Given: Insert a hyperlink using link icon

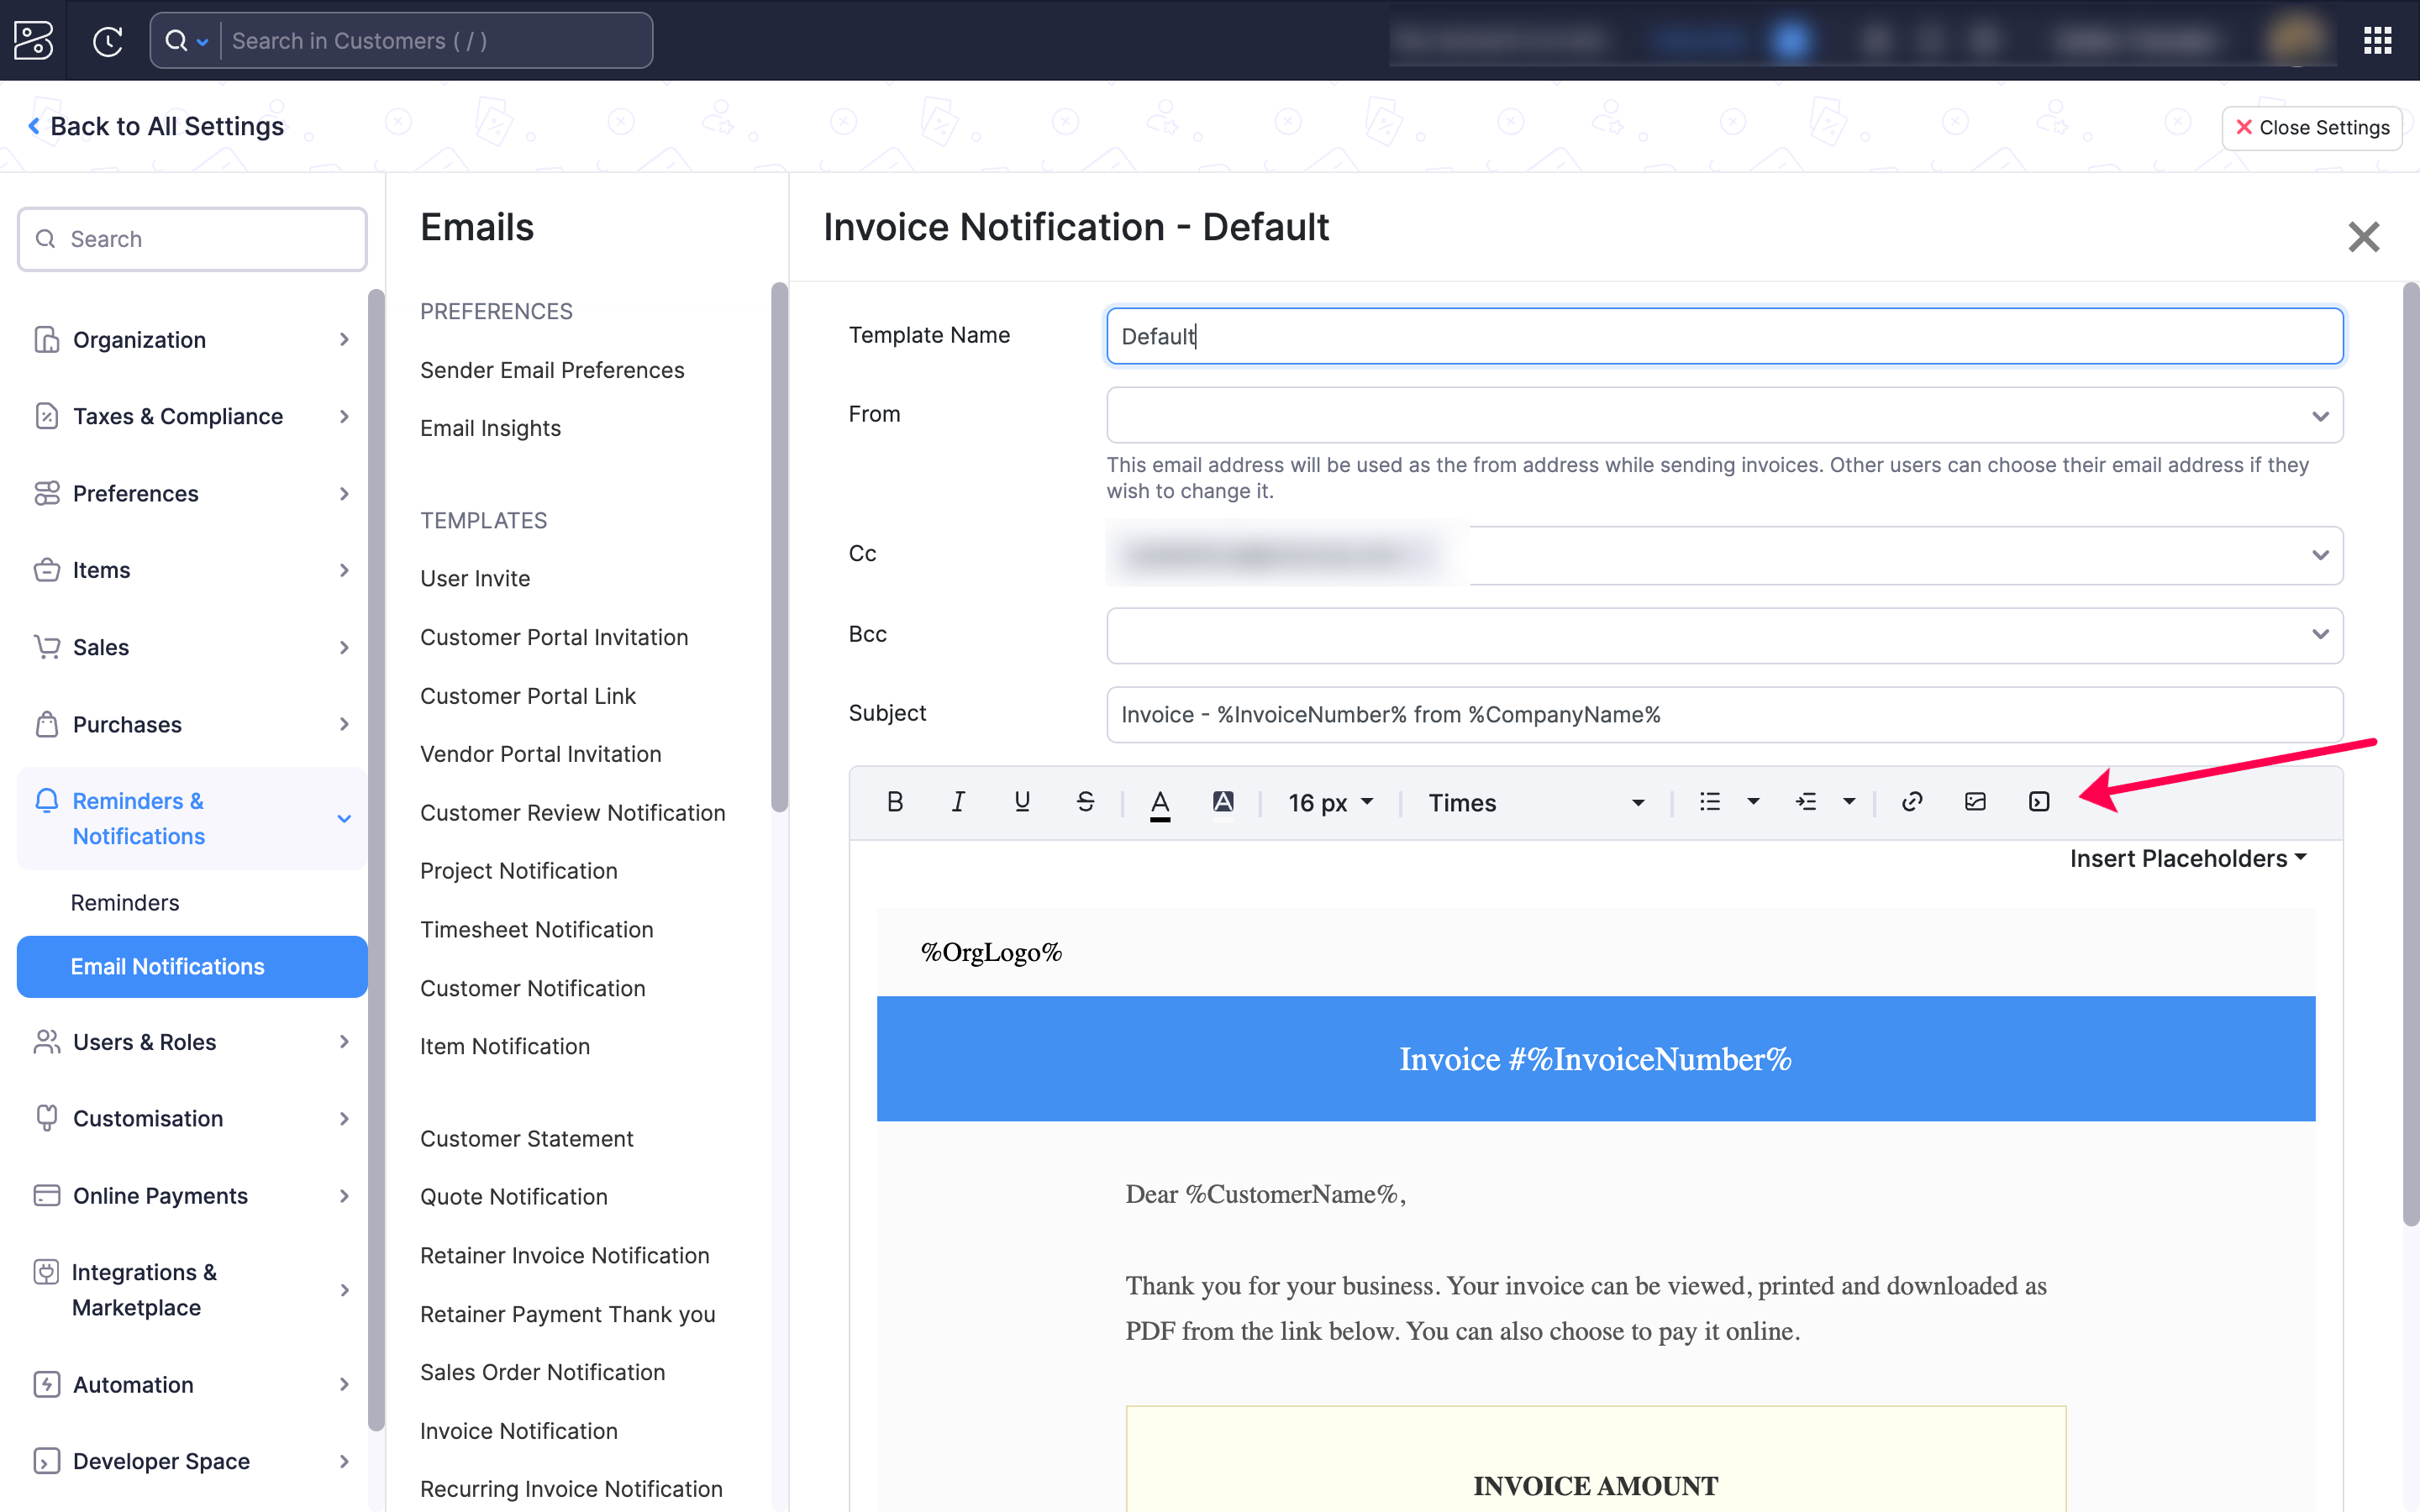Looking at the screenshot, I should click(1912, 802).
